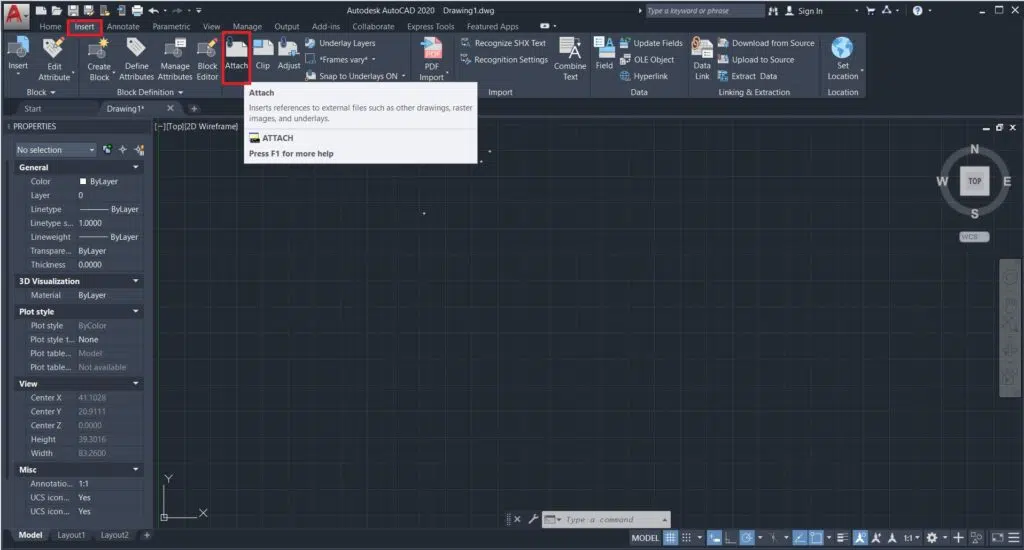The height and width of the screenshot is (550, 1024).
Task: Click the Define Attributes icon
Action: pyautogui.click(x=136, y=58)
